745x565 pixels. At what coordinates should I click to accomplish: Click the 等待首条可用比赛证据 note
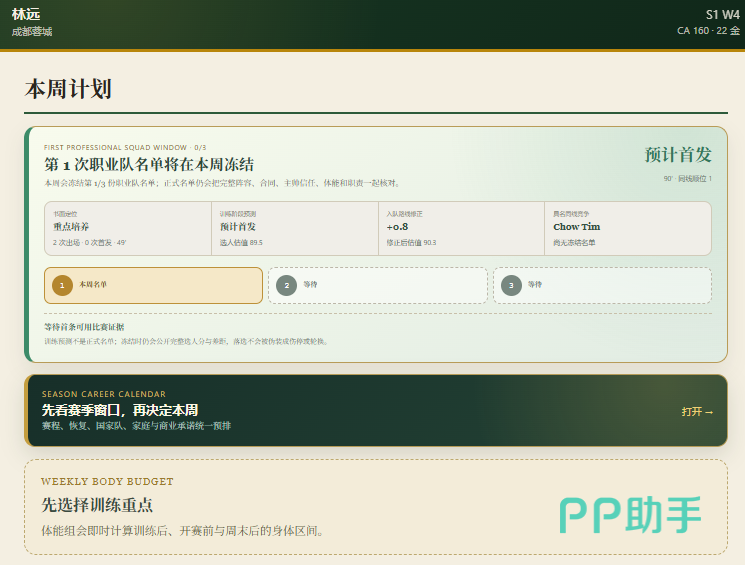[84, 327]
